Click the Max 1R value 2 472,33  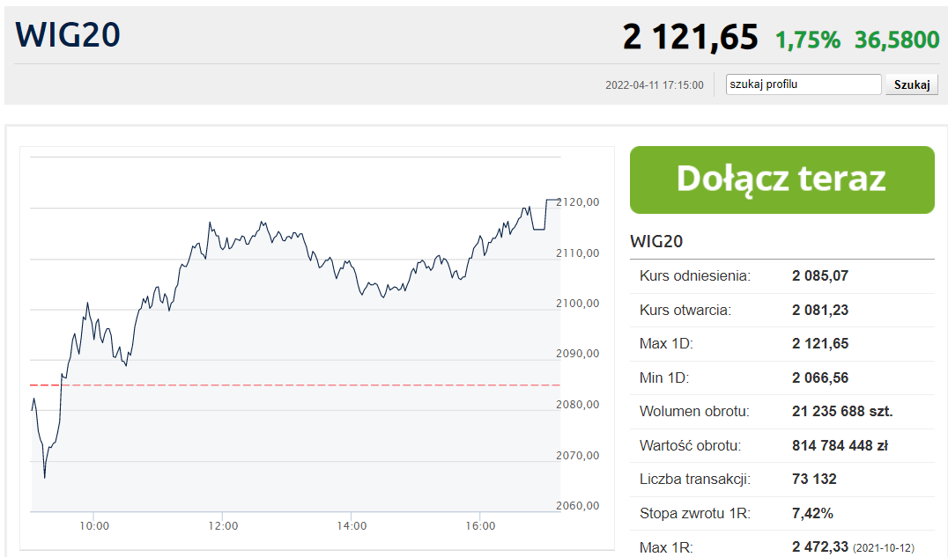coord(820,547)
